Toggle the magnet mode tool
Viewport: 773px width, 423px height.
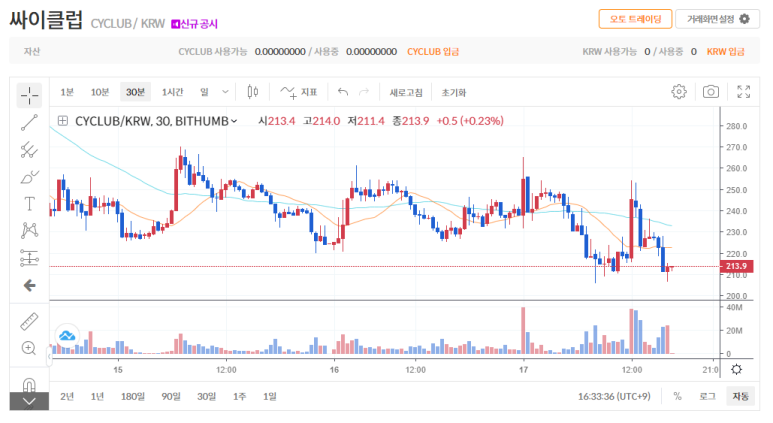click(29, 385)
